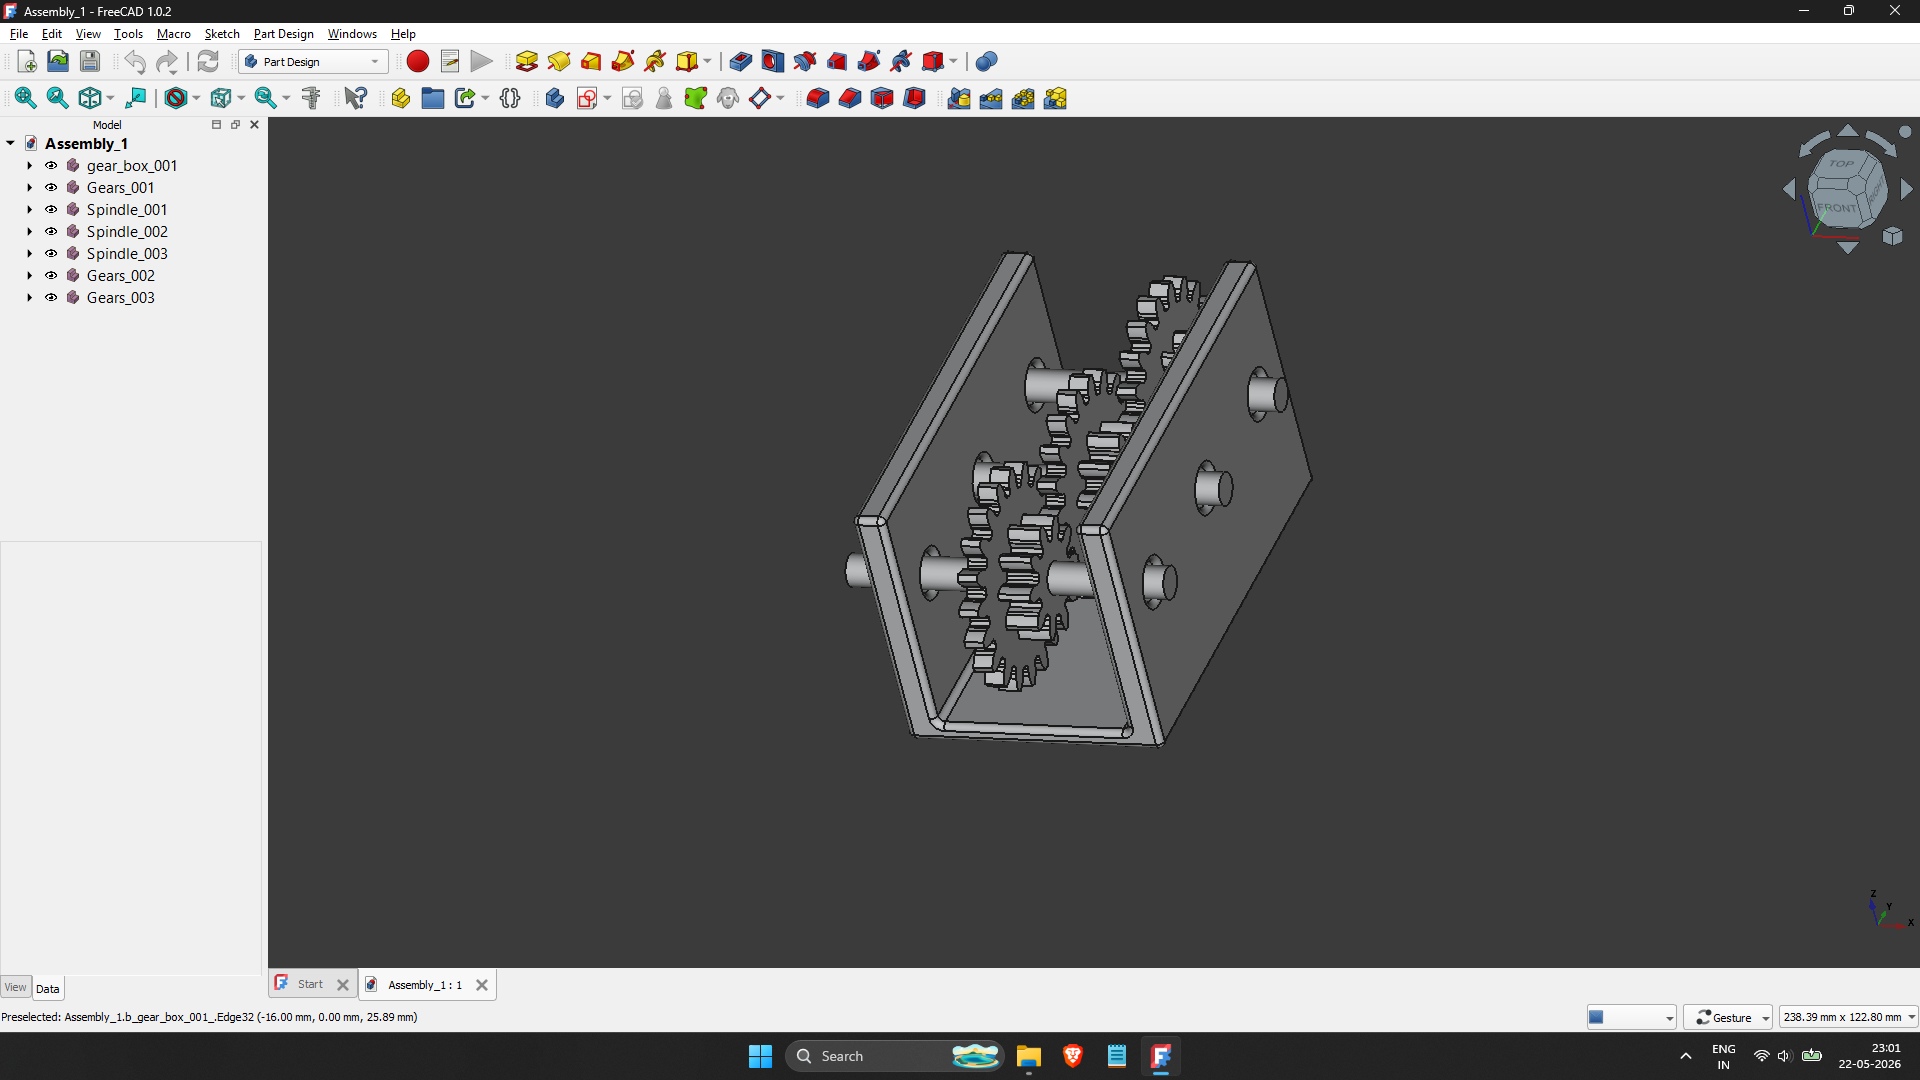Select the Additive Loft tool

tap(591, 62)
